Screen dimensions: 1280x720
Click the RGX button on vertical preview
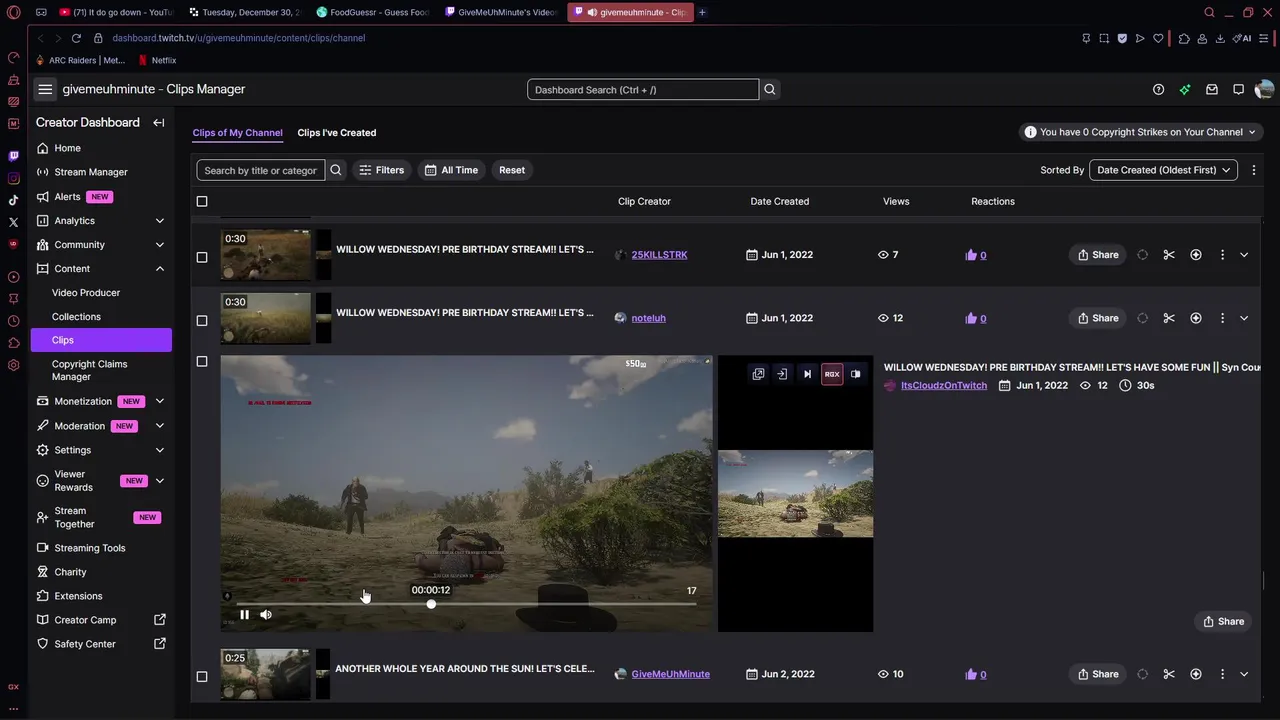tap(832, 374)
